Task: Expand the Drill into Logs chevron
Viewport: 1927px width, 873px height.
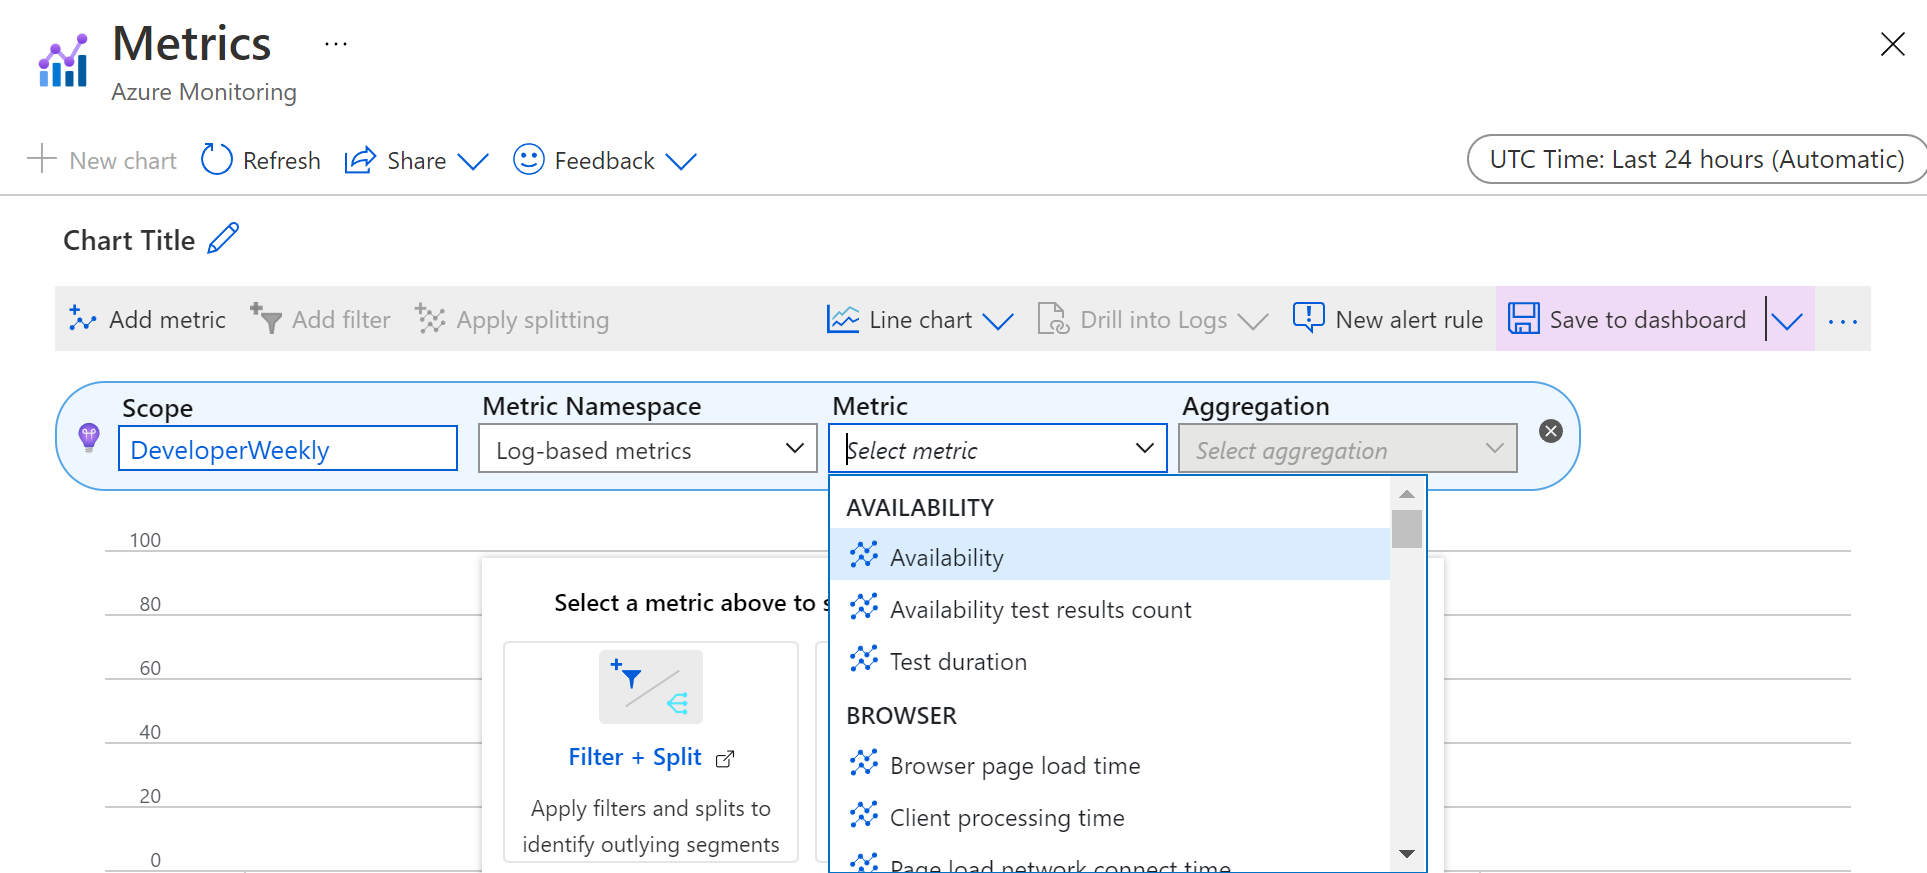Action: (1253, 321)
